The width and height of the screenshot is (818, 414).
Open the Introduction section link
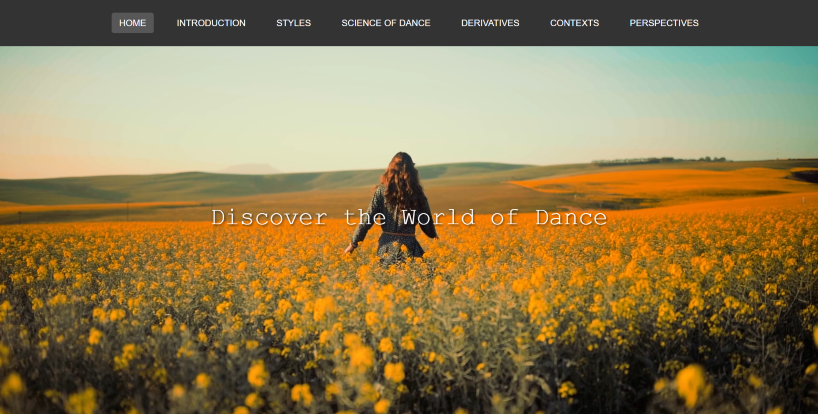tap(211, 23)
